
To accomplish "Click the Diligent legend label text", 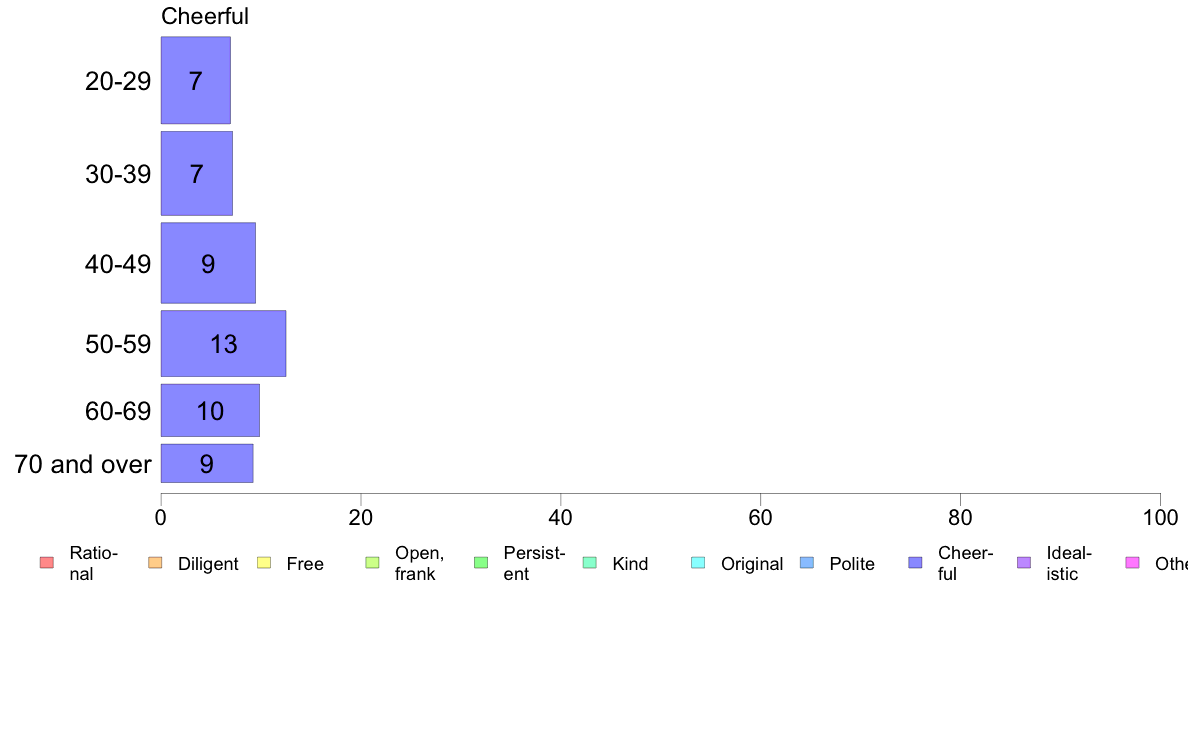I will 208,564.
